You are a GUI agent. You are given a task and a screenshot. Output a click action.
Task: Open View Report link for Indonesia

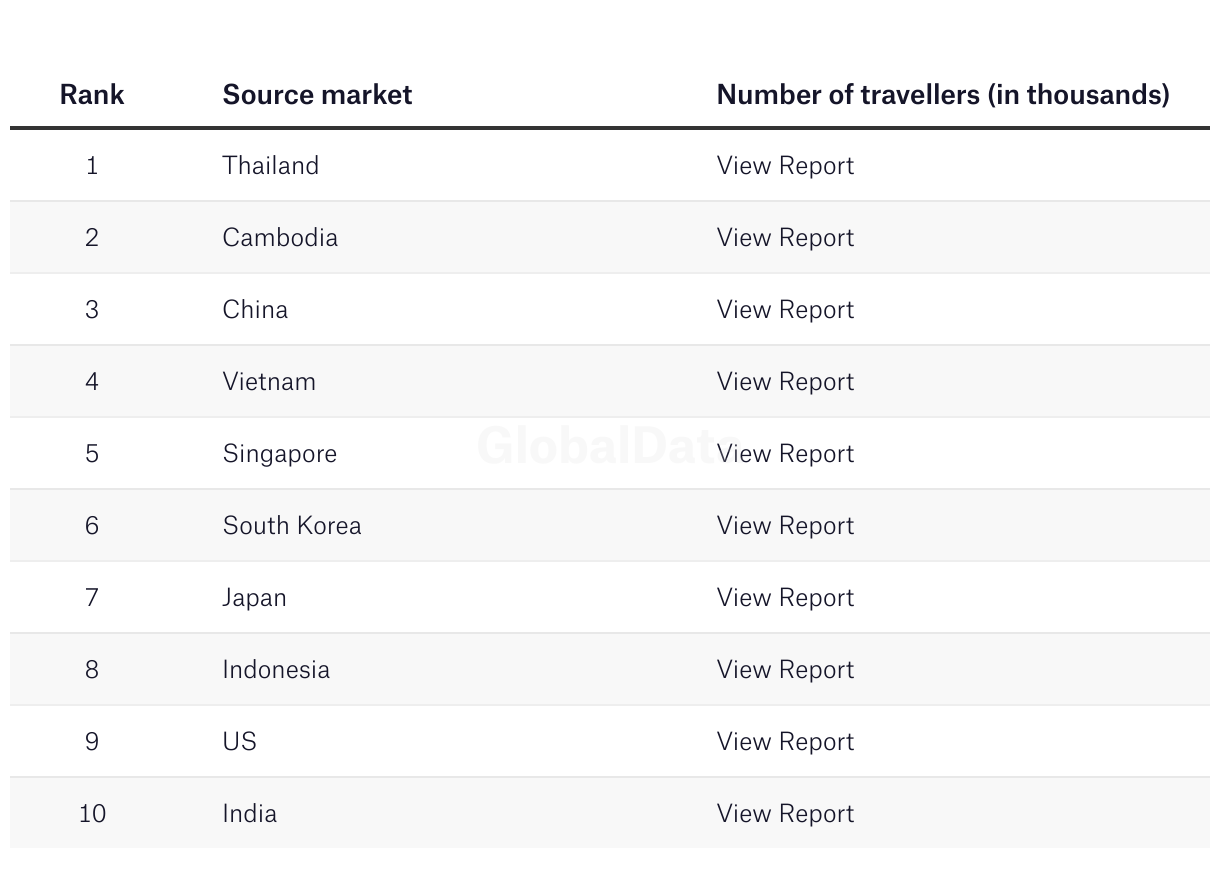point(785,669)
